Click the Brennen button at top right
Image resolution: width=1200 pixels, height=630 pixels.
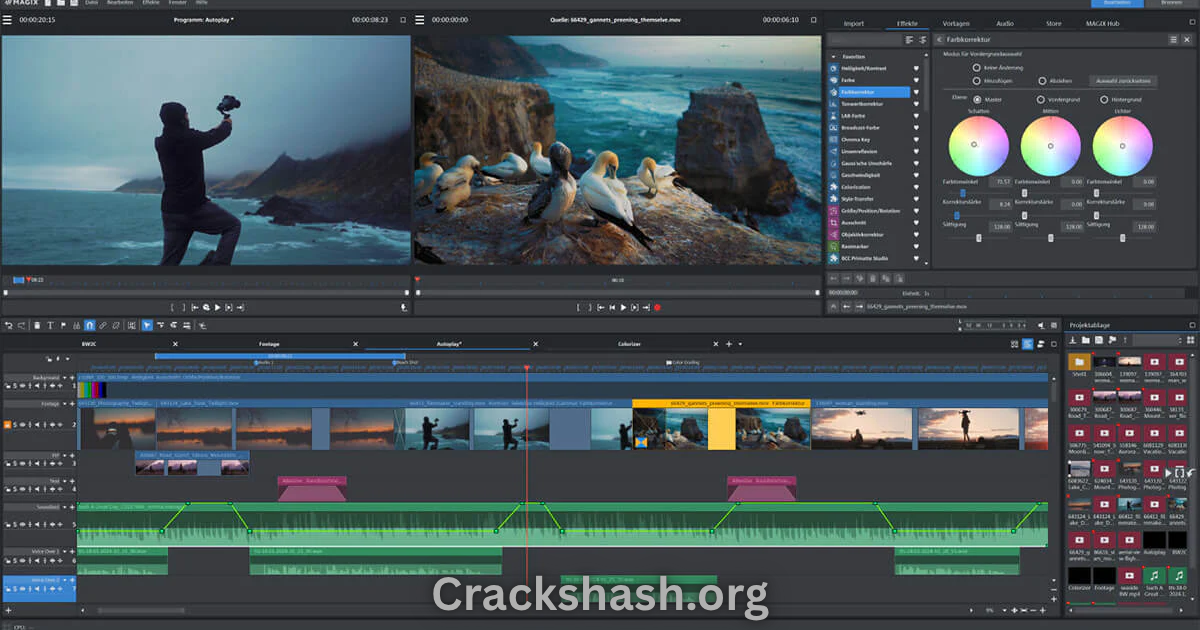1170,4
